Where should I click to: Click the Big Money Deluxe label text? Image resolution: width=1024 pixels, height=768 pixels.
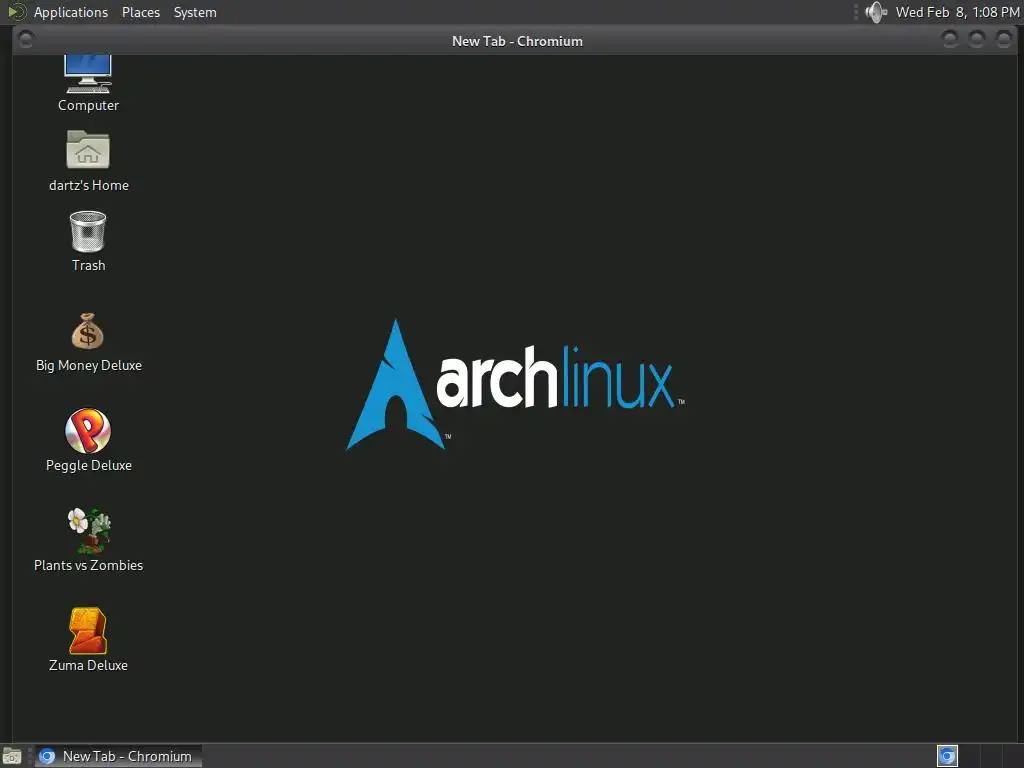pyautogui.click(x=89, y=365)
